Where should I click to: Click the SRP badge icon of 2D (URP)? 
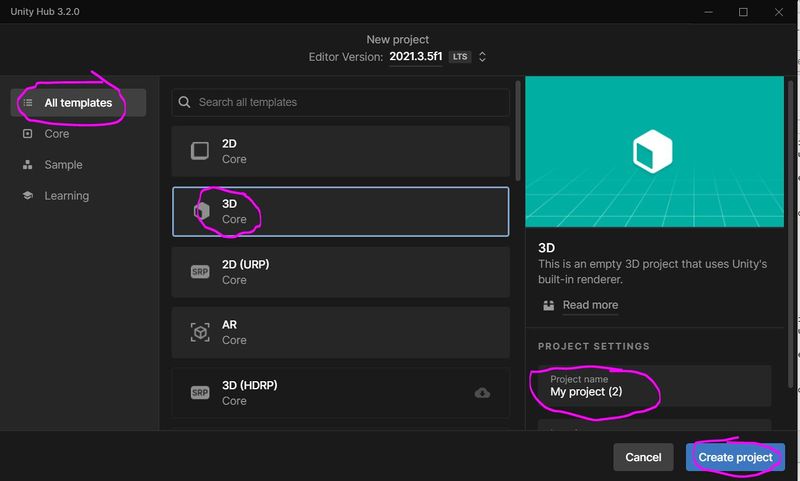(x=200, y=272)
